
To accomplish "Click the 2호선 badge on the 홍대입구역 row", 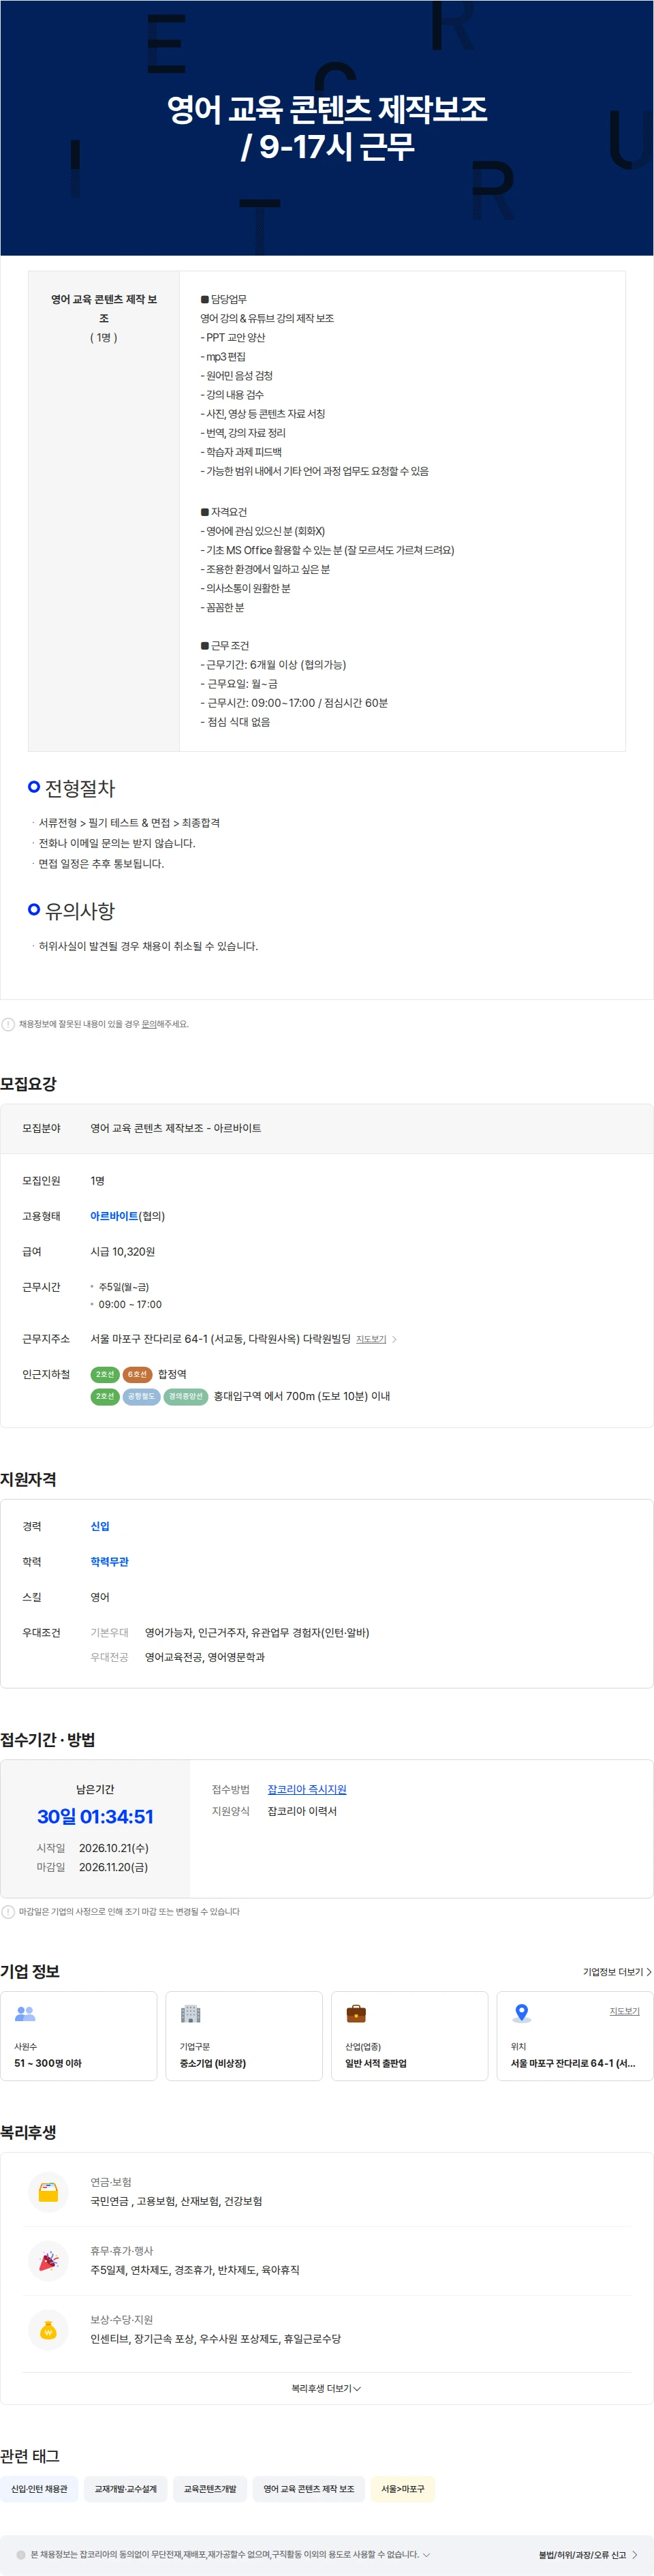I will (105, 1396).
